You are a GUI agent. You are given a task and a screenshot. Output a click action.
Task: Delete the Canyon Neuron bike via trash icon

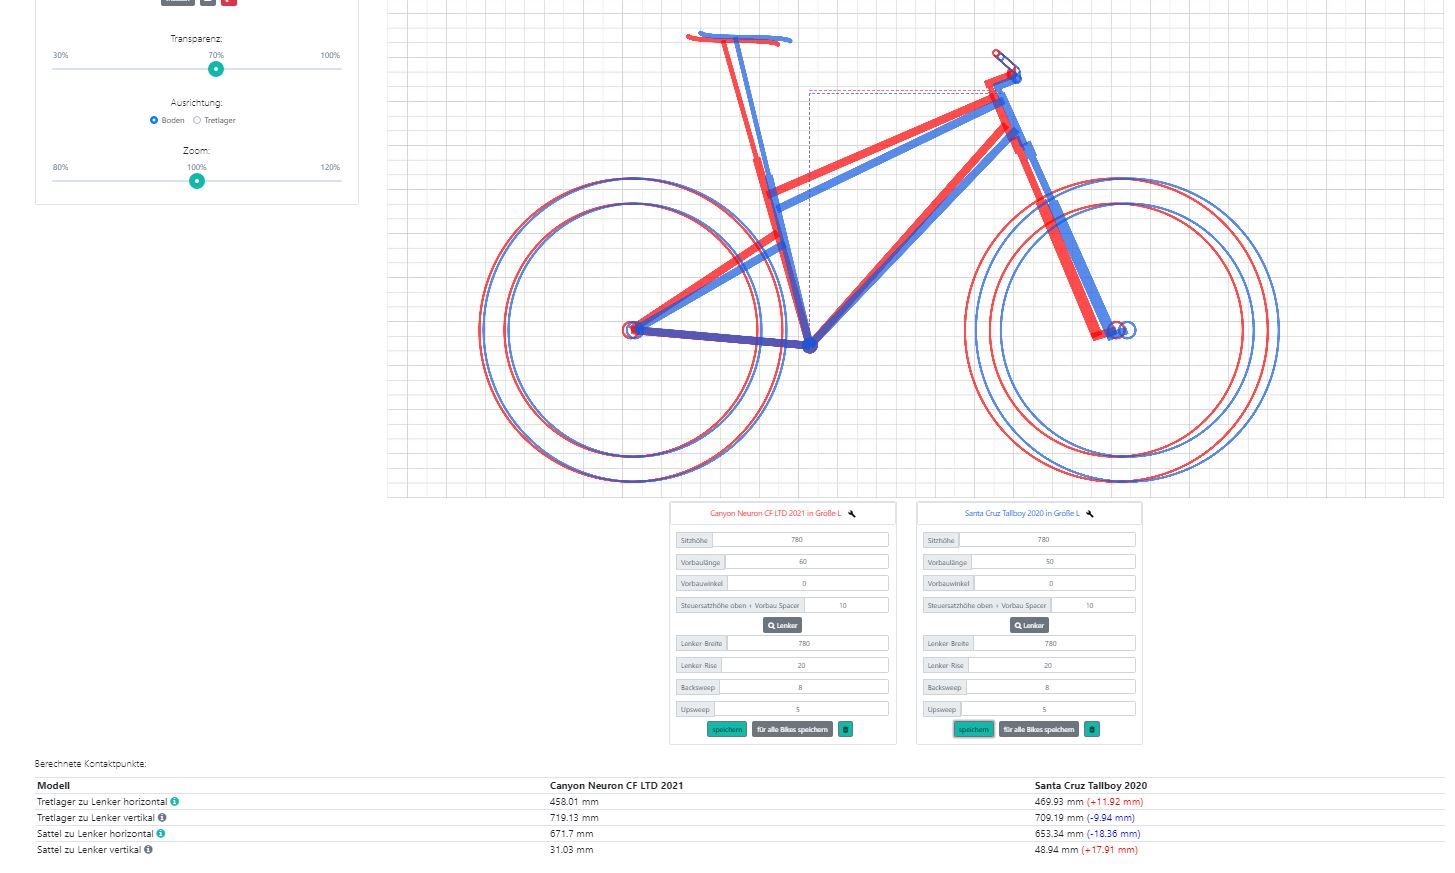[845, 730]
